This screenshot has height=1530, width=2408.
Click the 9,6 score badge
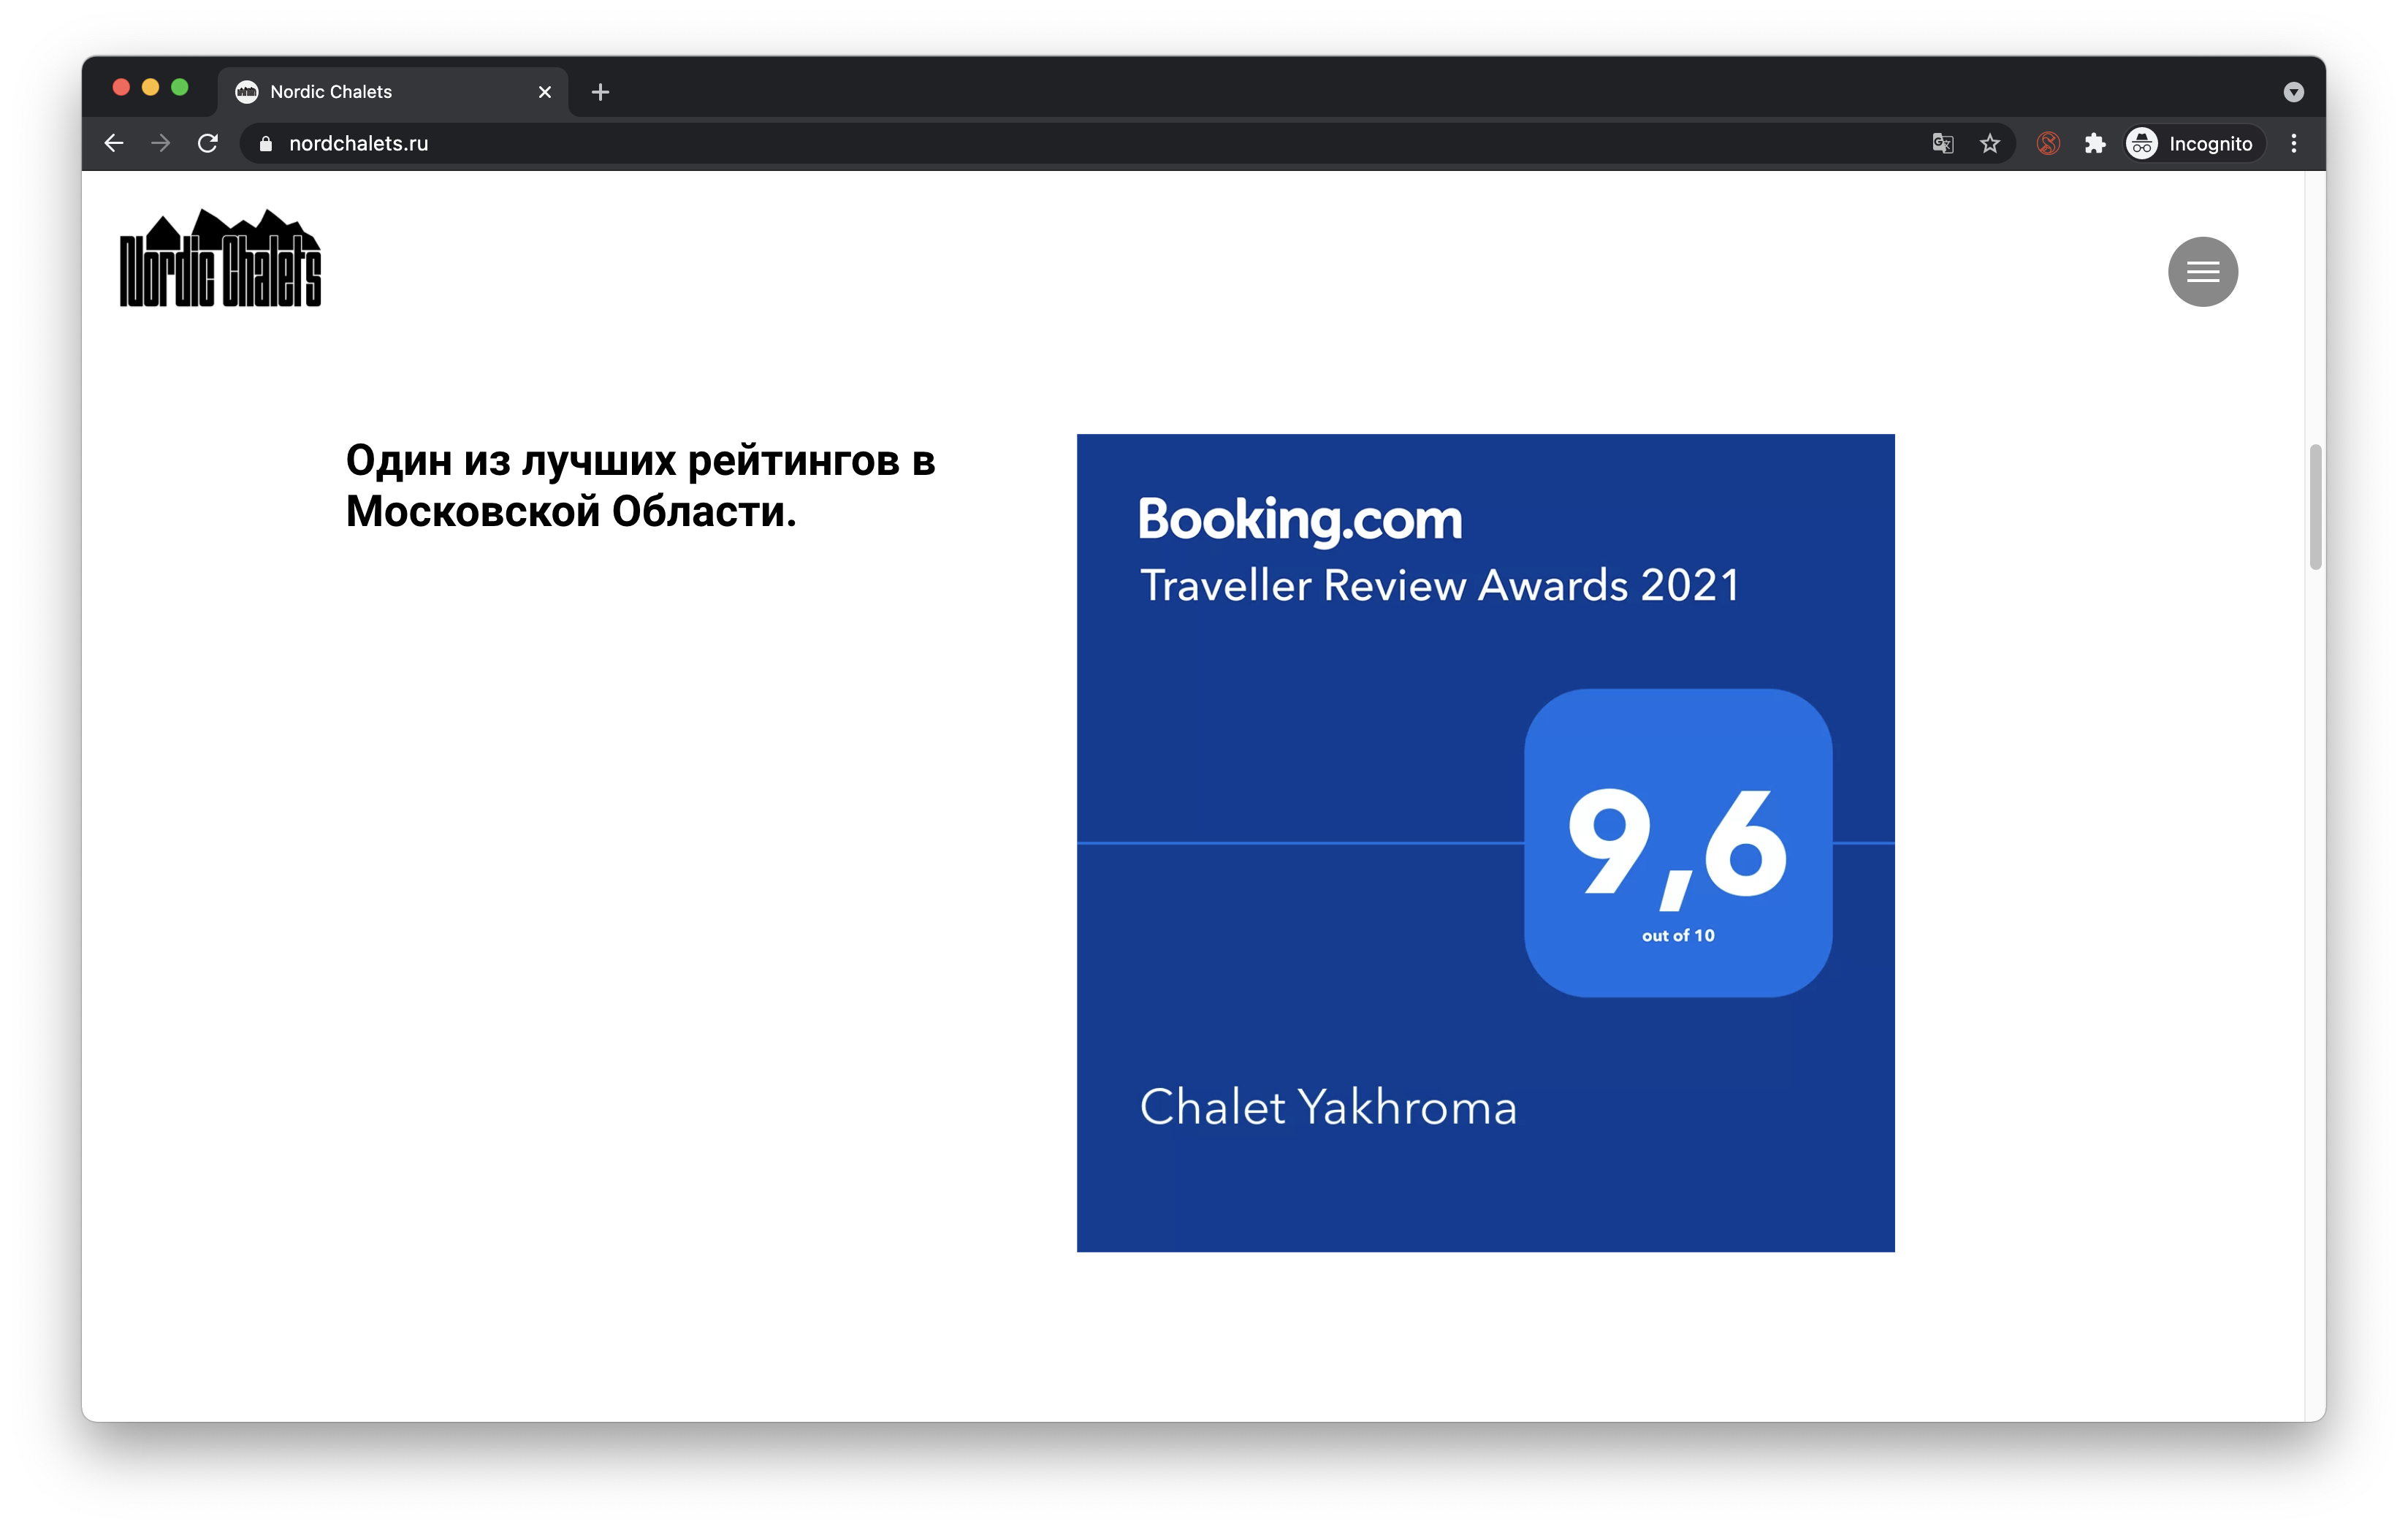click(1678, 842)
